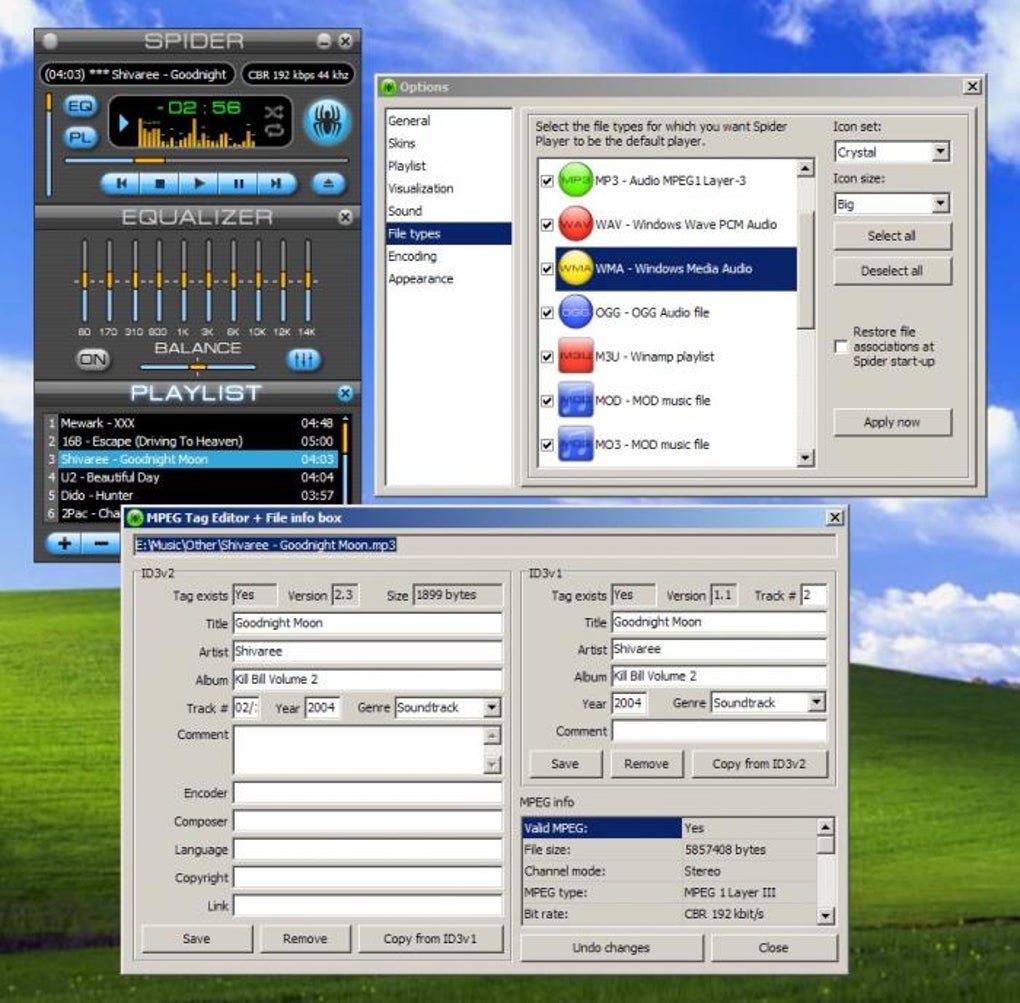This screenshot has width=1020, height=1003.
Task: Click the M3U playlist file type icon
Action: [x=575, y=356]
